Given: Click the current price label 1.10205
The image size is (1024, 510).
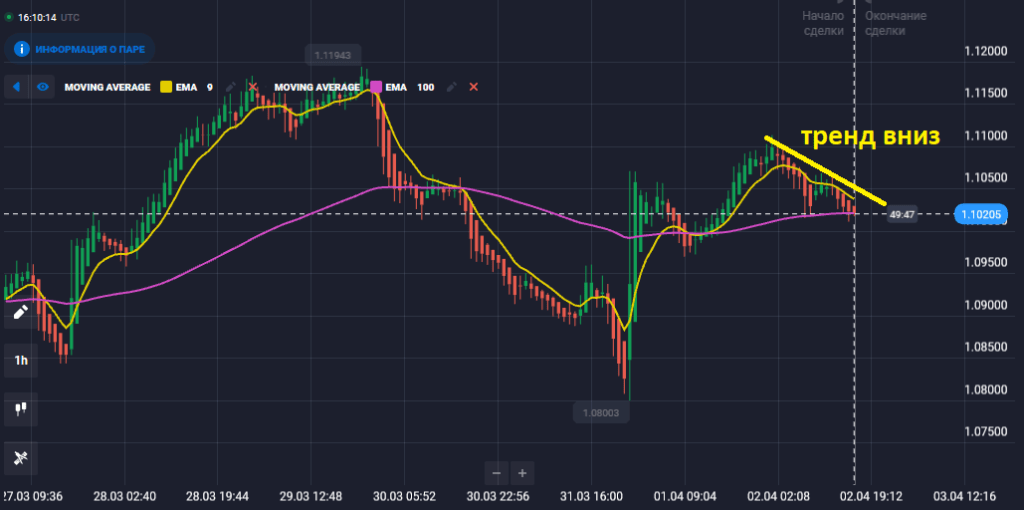Looking at the screenshot, I should (978, 214).
